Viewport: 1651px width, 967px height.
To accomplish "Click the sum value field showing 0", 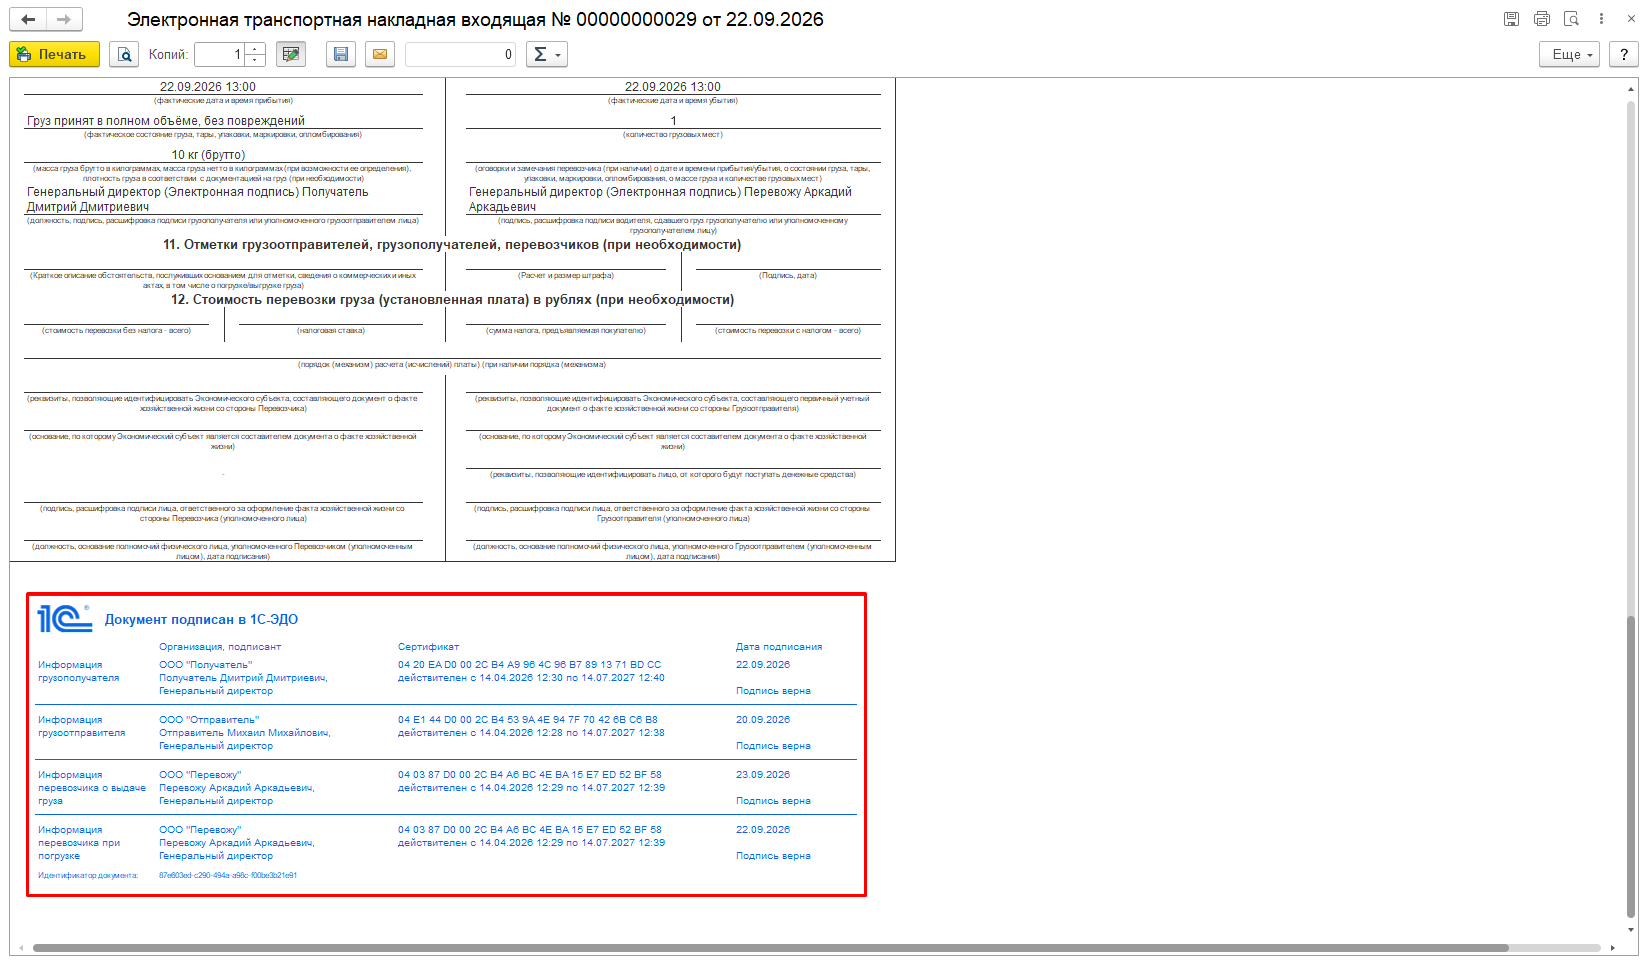I will (x=460, y=54).
